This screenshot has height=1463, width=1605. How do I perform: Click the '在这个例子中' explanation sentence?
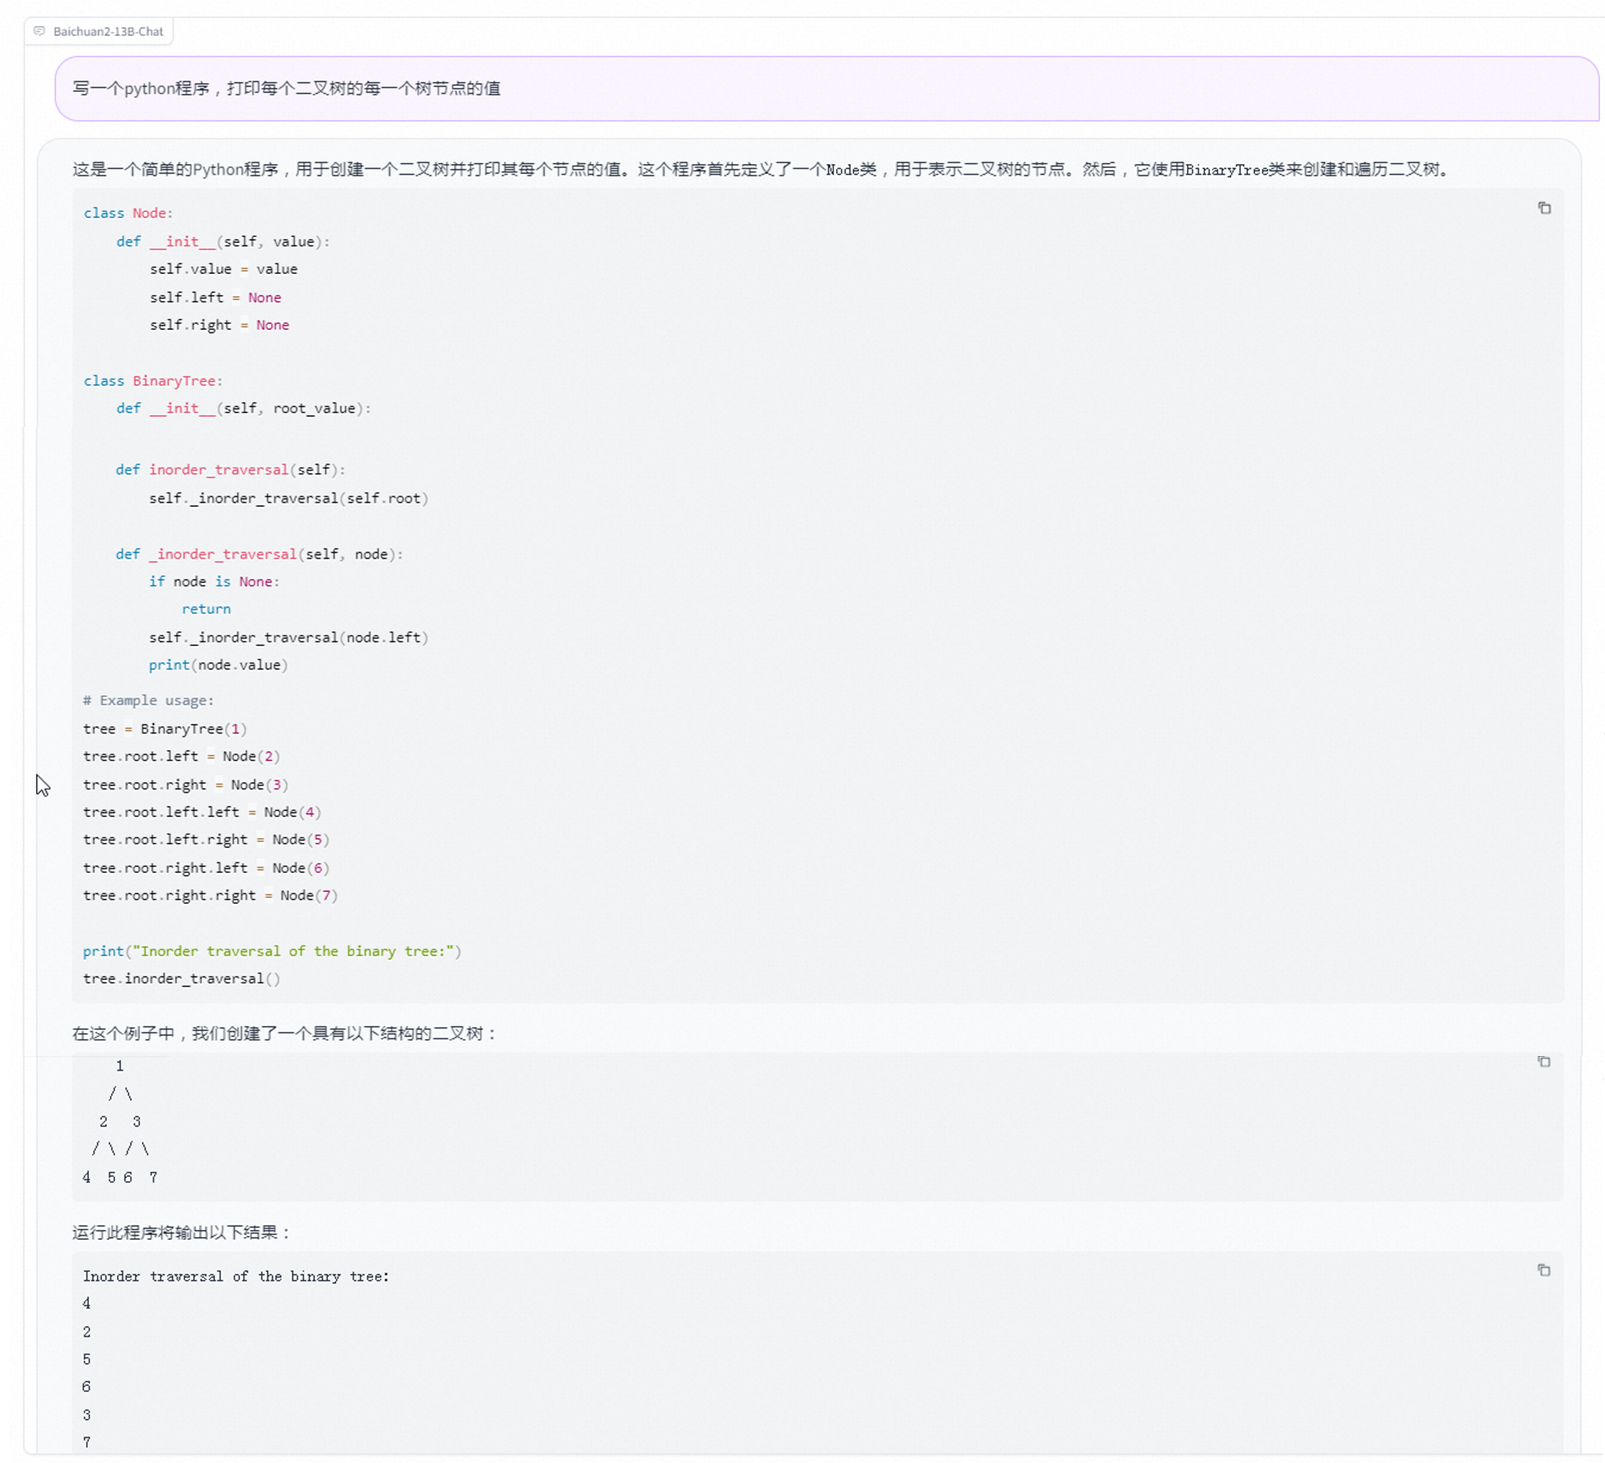click(x=285, y=1034)
